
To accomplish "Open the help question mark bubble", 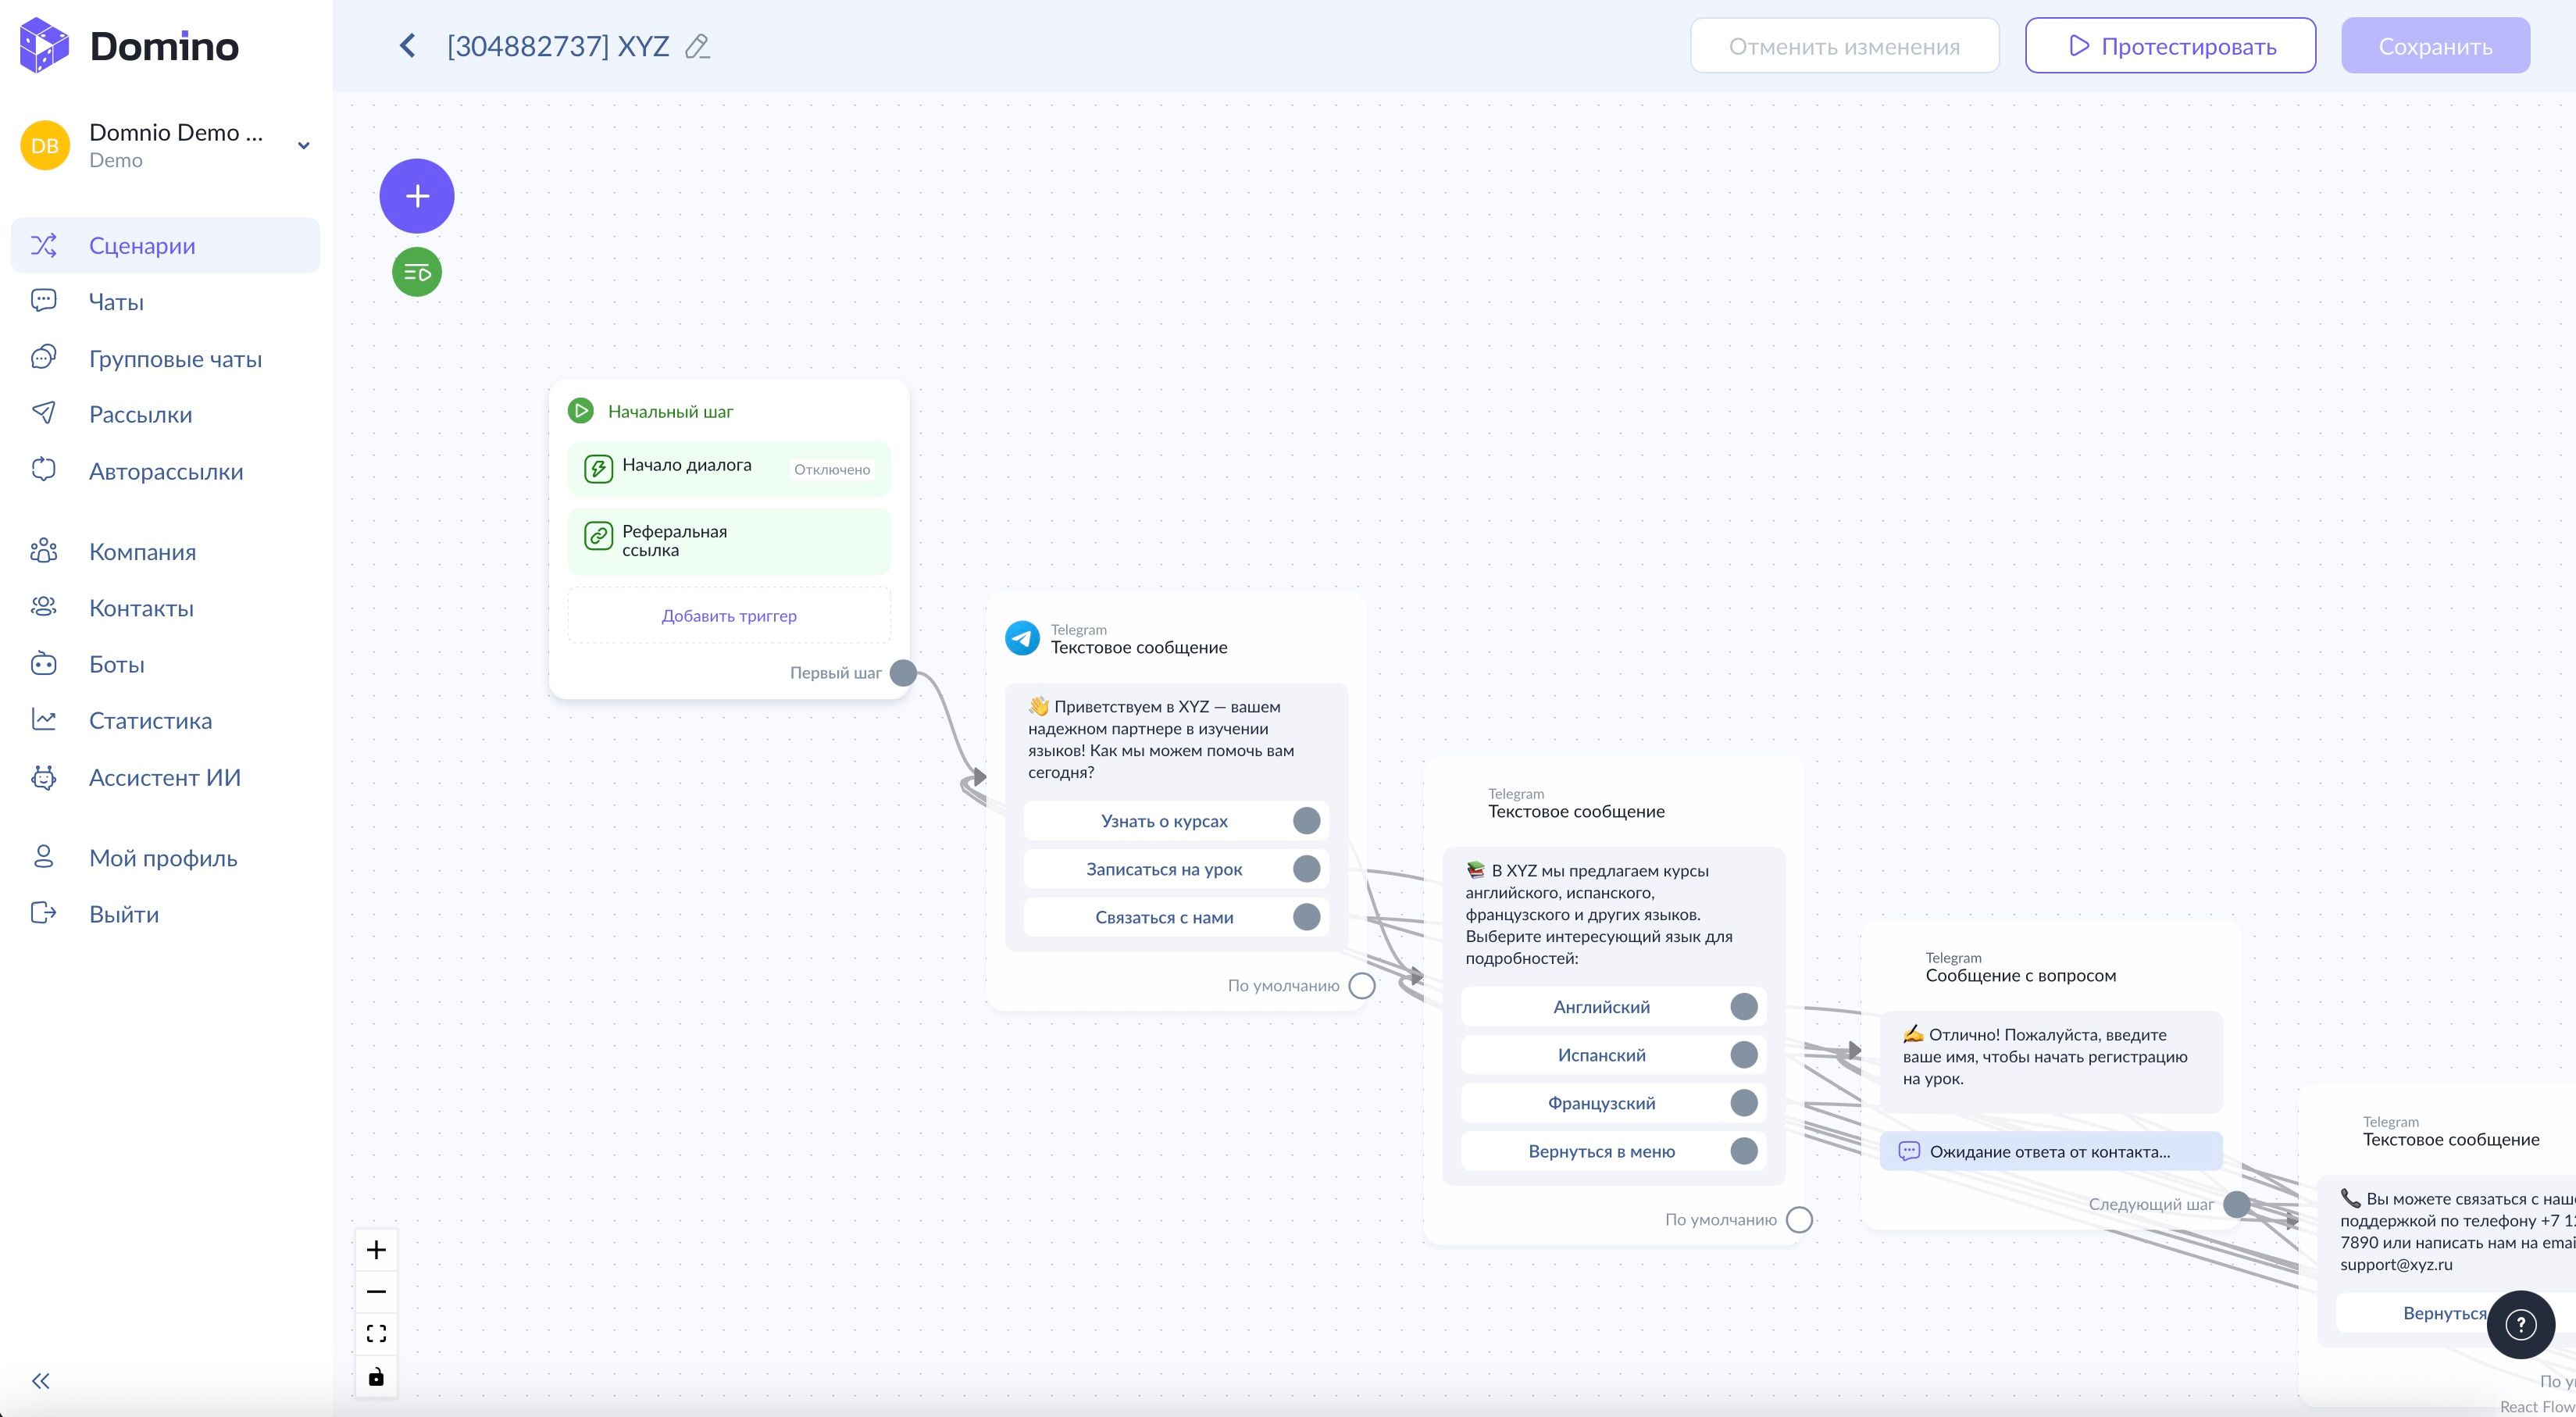I will [2520, 1325].
